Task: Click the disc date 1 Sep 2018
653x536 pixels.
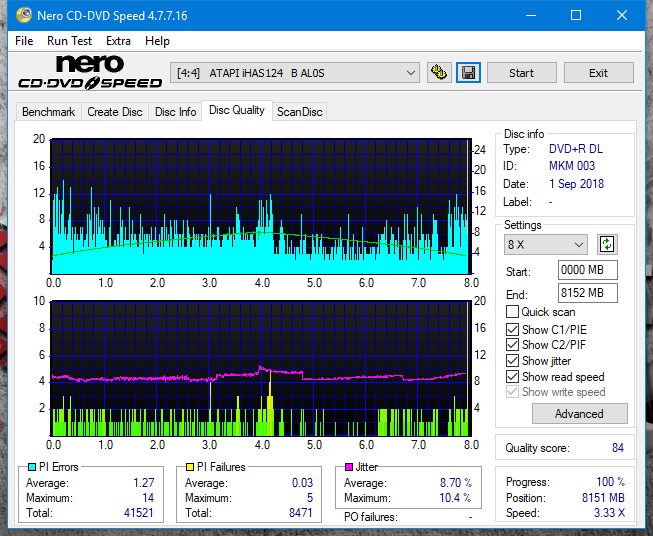Action: 576,184
